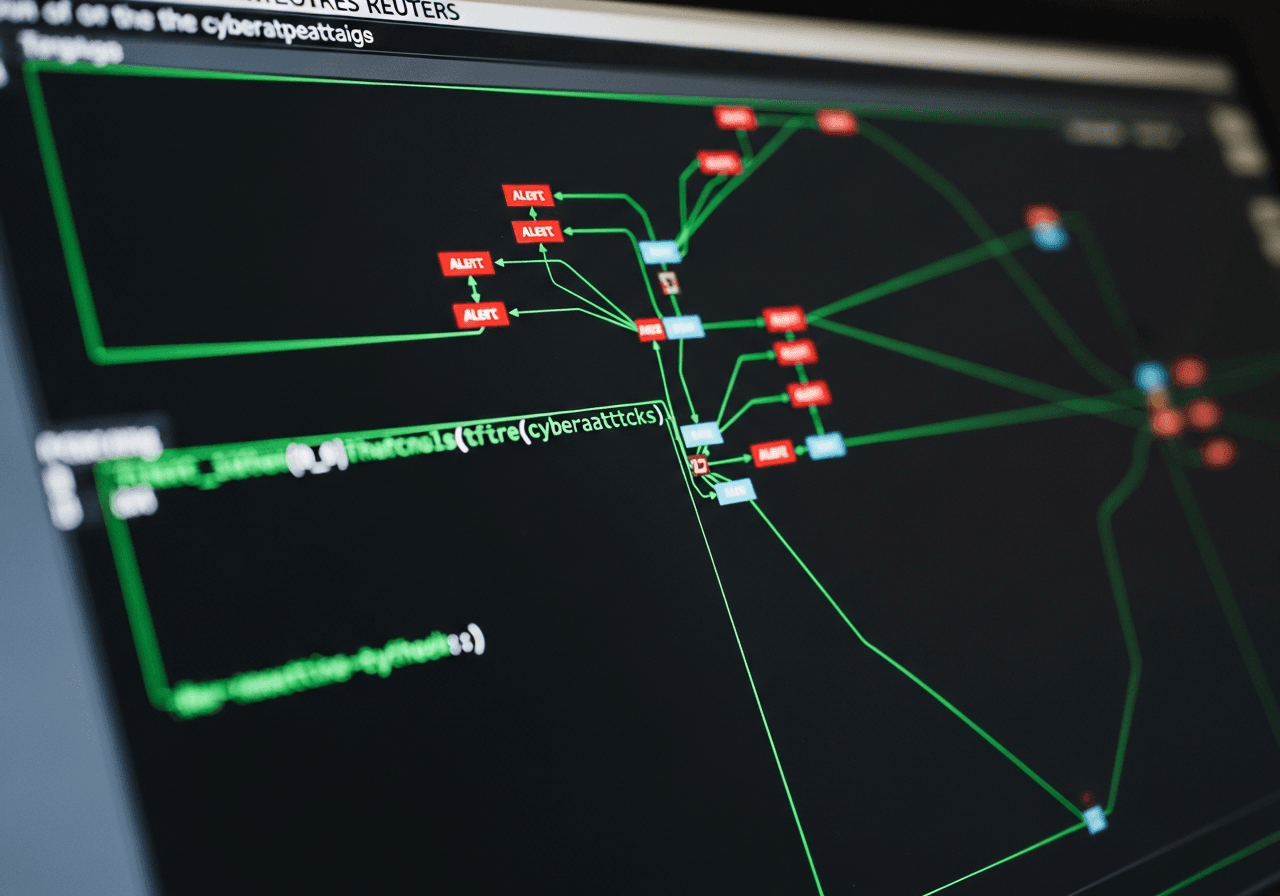1280x896 pixels.
Task: Click the lone ALERT node beside the blue node
Action: click(772, 454)
